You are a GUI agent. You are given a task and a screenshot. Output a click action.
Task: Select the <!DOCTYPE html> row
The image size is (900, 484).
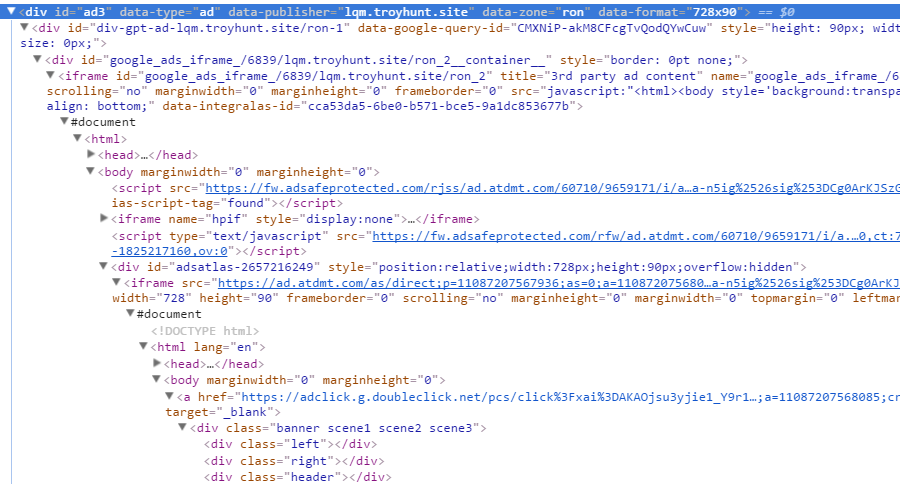click(205, 331)
